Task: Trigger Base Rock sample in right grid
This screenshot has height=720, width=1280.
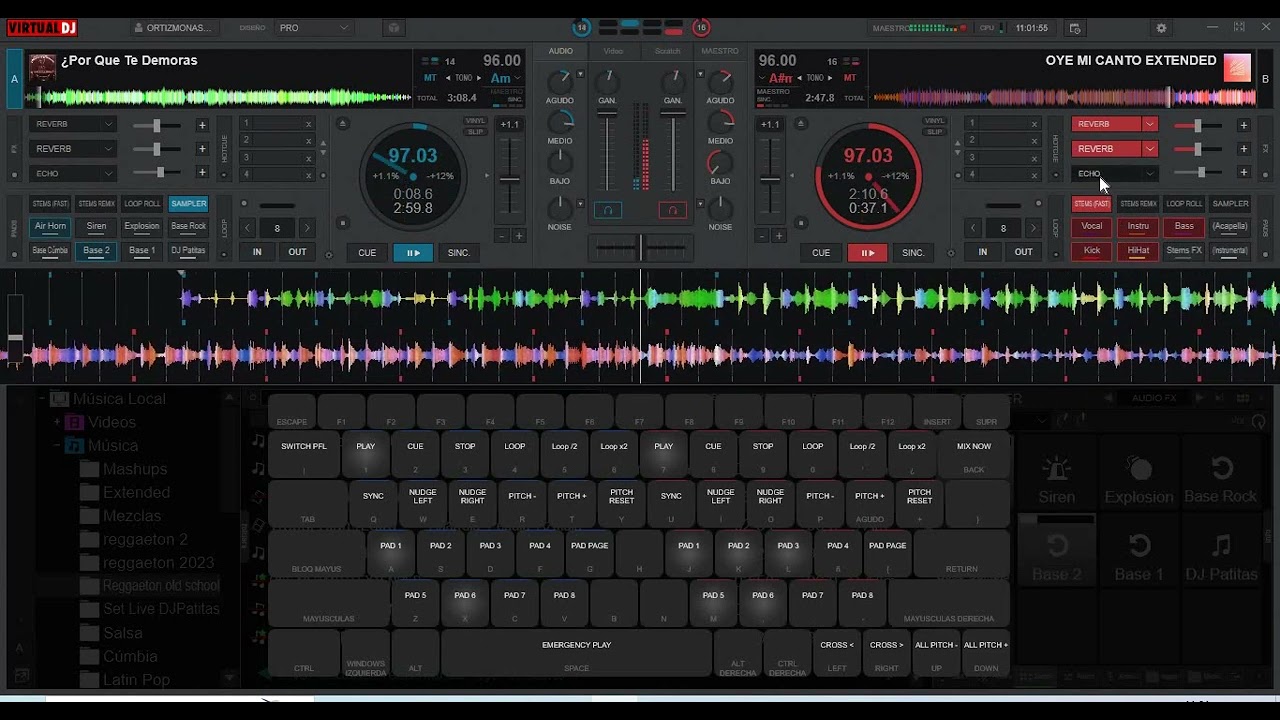Action: (x=1220, y=480)
